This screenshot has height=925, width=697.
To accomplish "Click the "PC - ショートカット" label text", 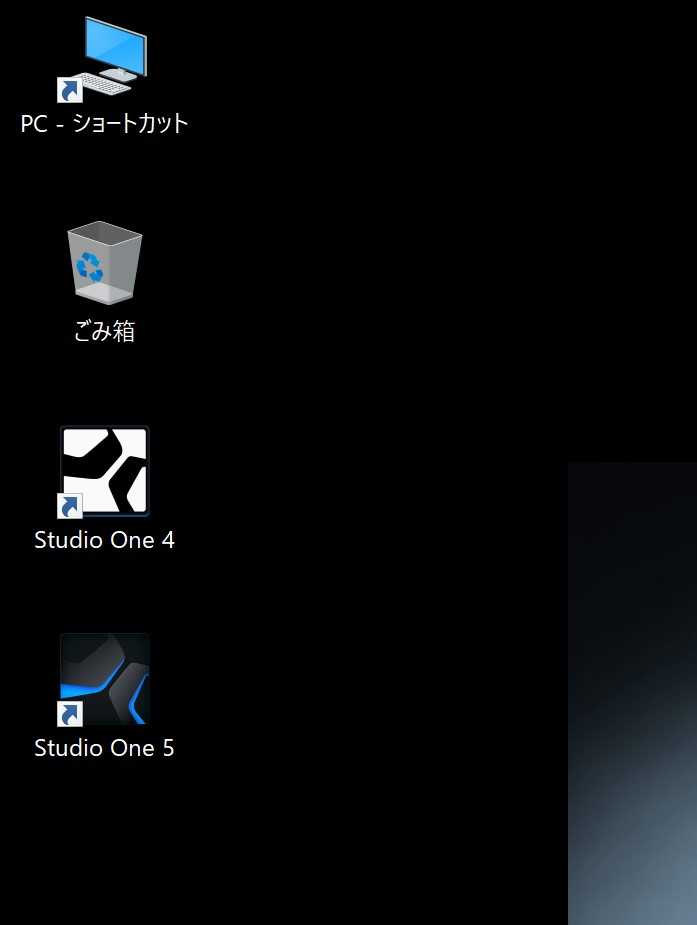I will tap(104, 124).
